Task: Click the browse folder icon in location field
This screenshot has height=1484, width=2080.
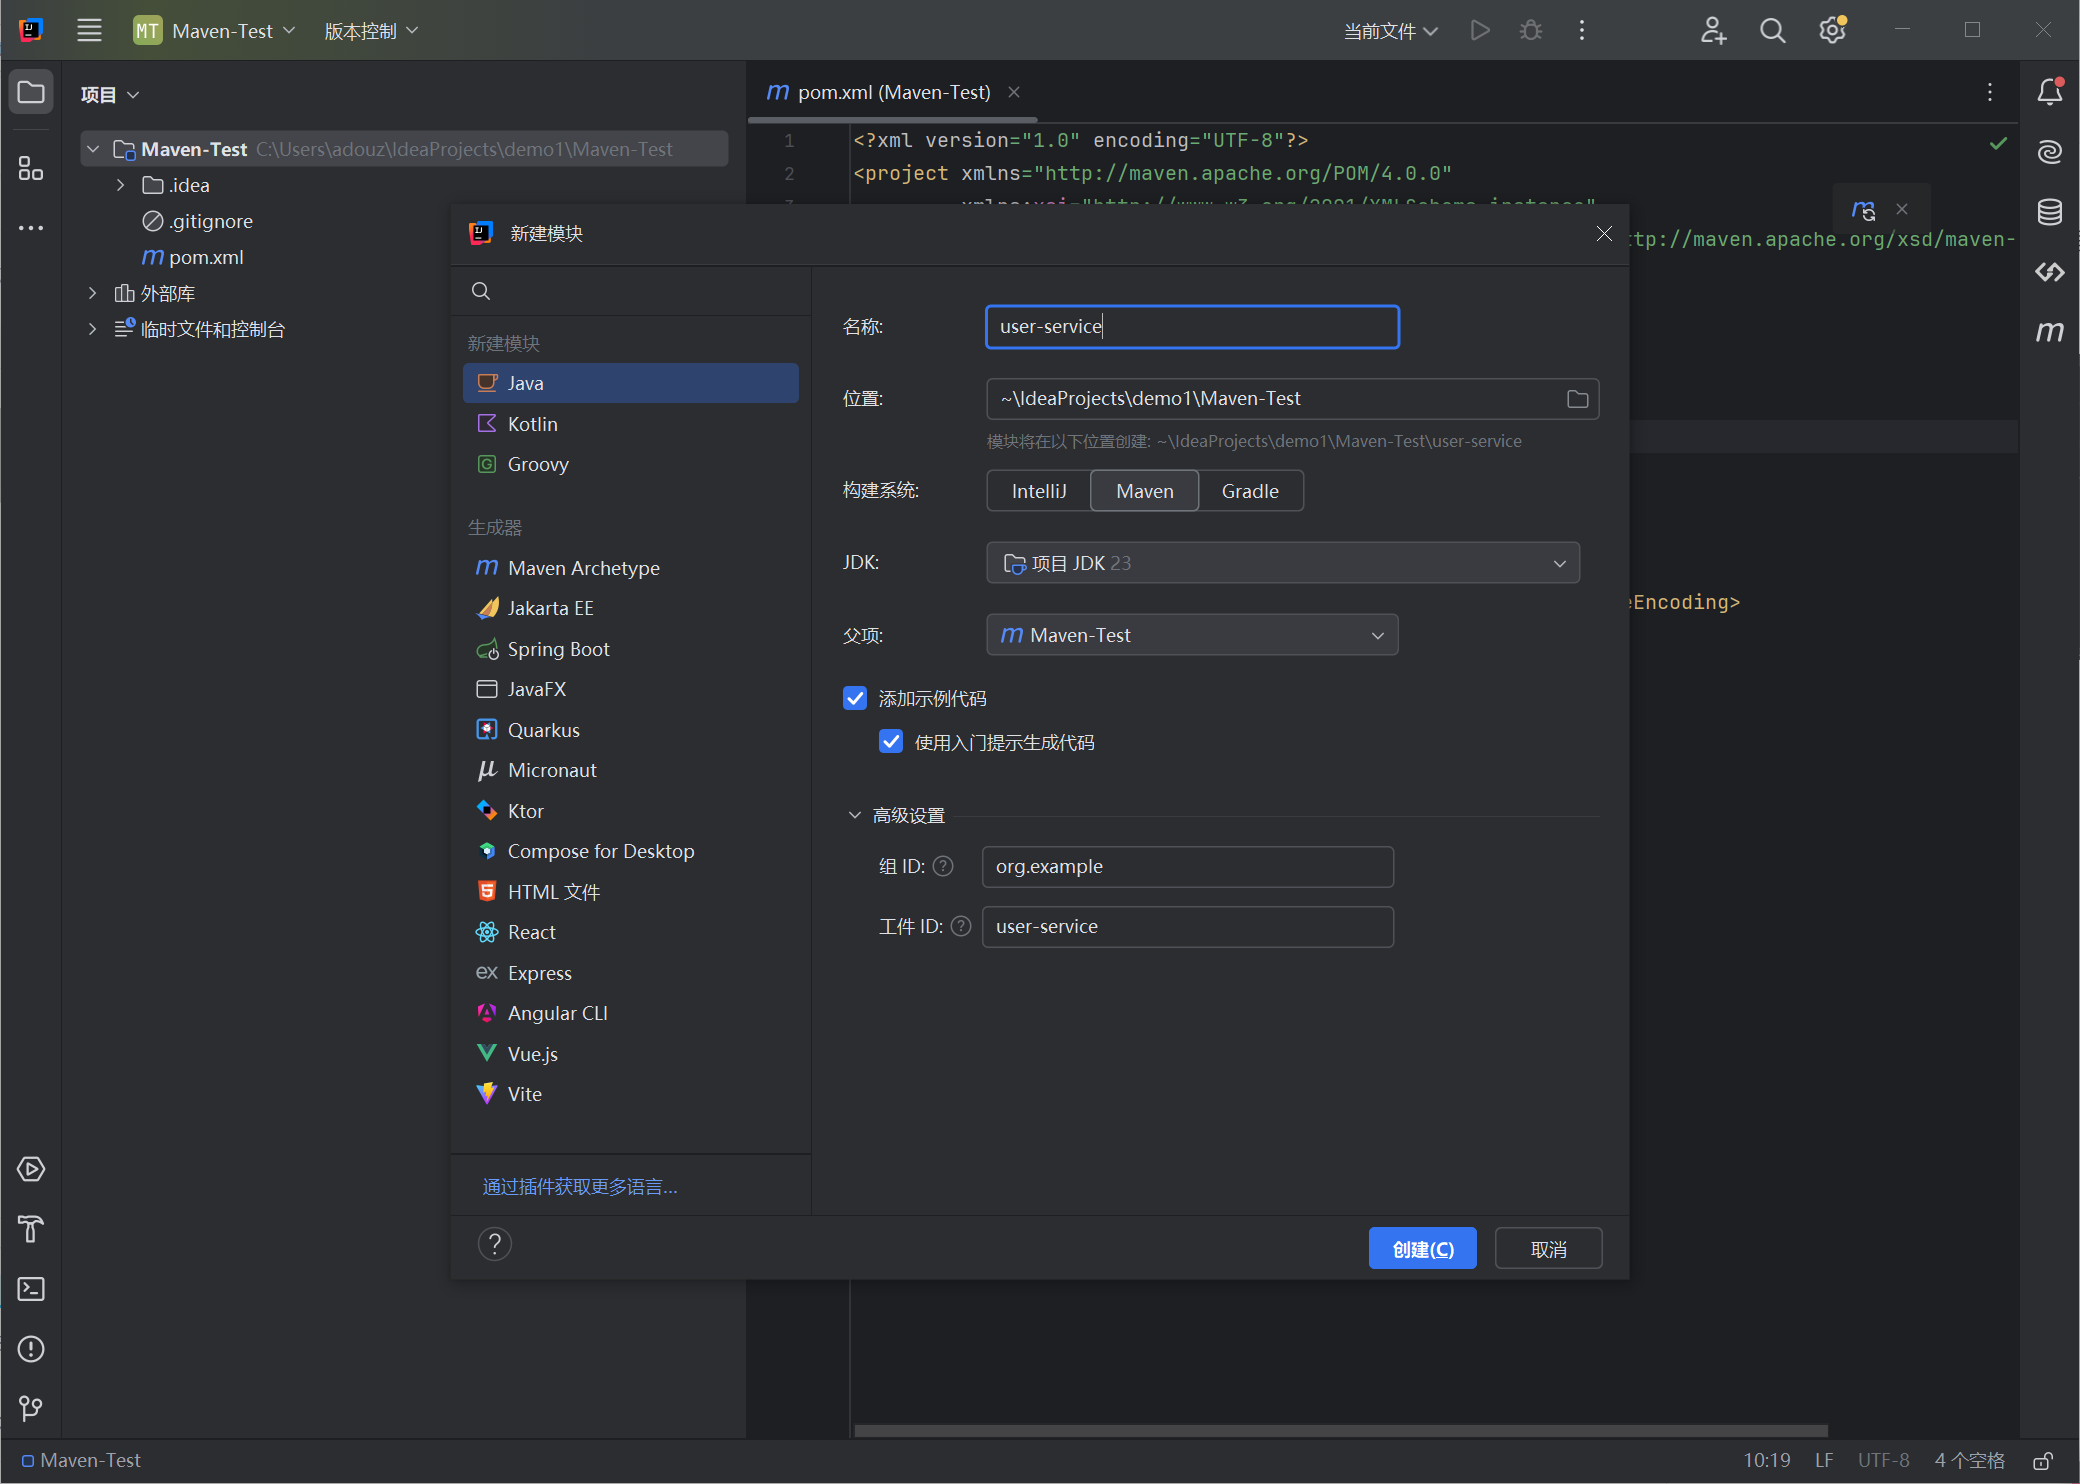Action: (1577, 399)
